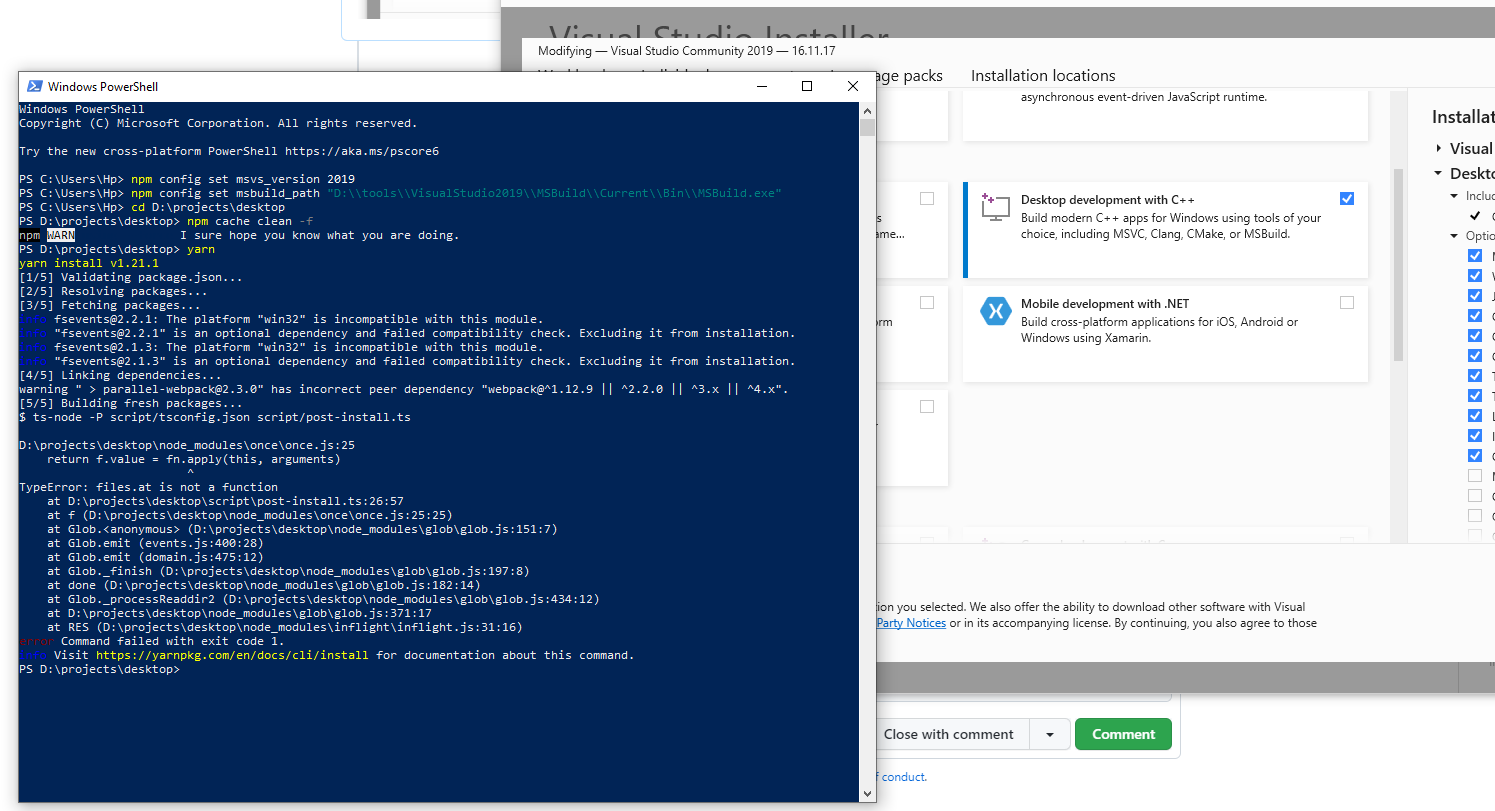Click the green Comment button
Image resolution: width=1495 pixels, height=811 pixels.
tap(1123, 734)
